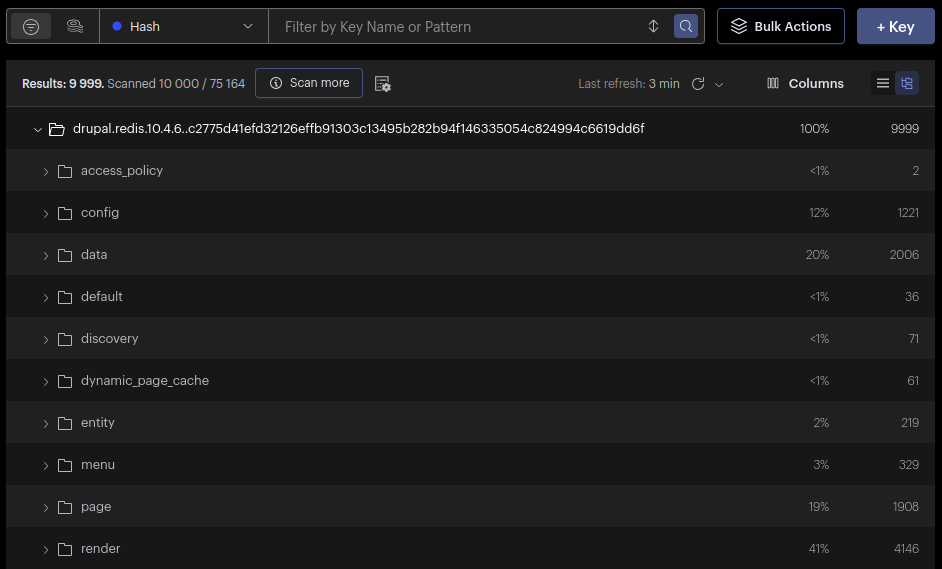Screen dimensions: 942x569
Task: Click the refresh icon next to Last refresh
Action: pyautogui.click(x=698, y=84)
